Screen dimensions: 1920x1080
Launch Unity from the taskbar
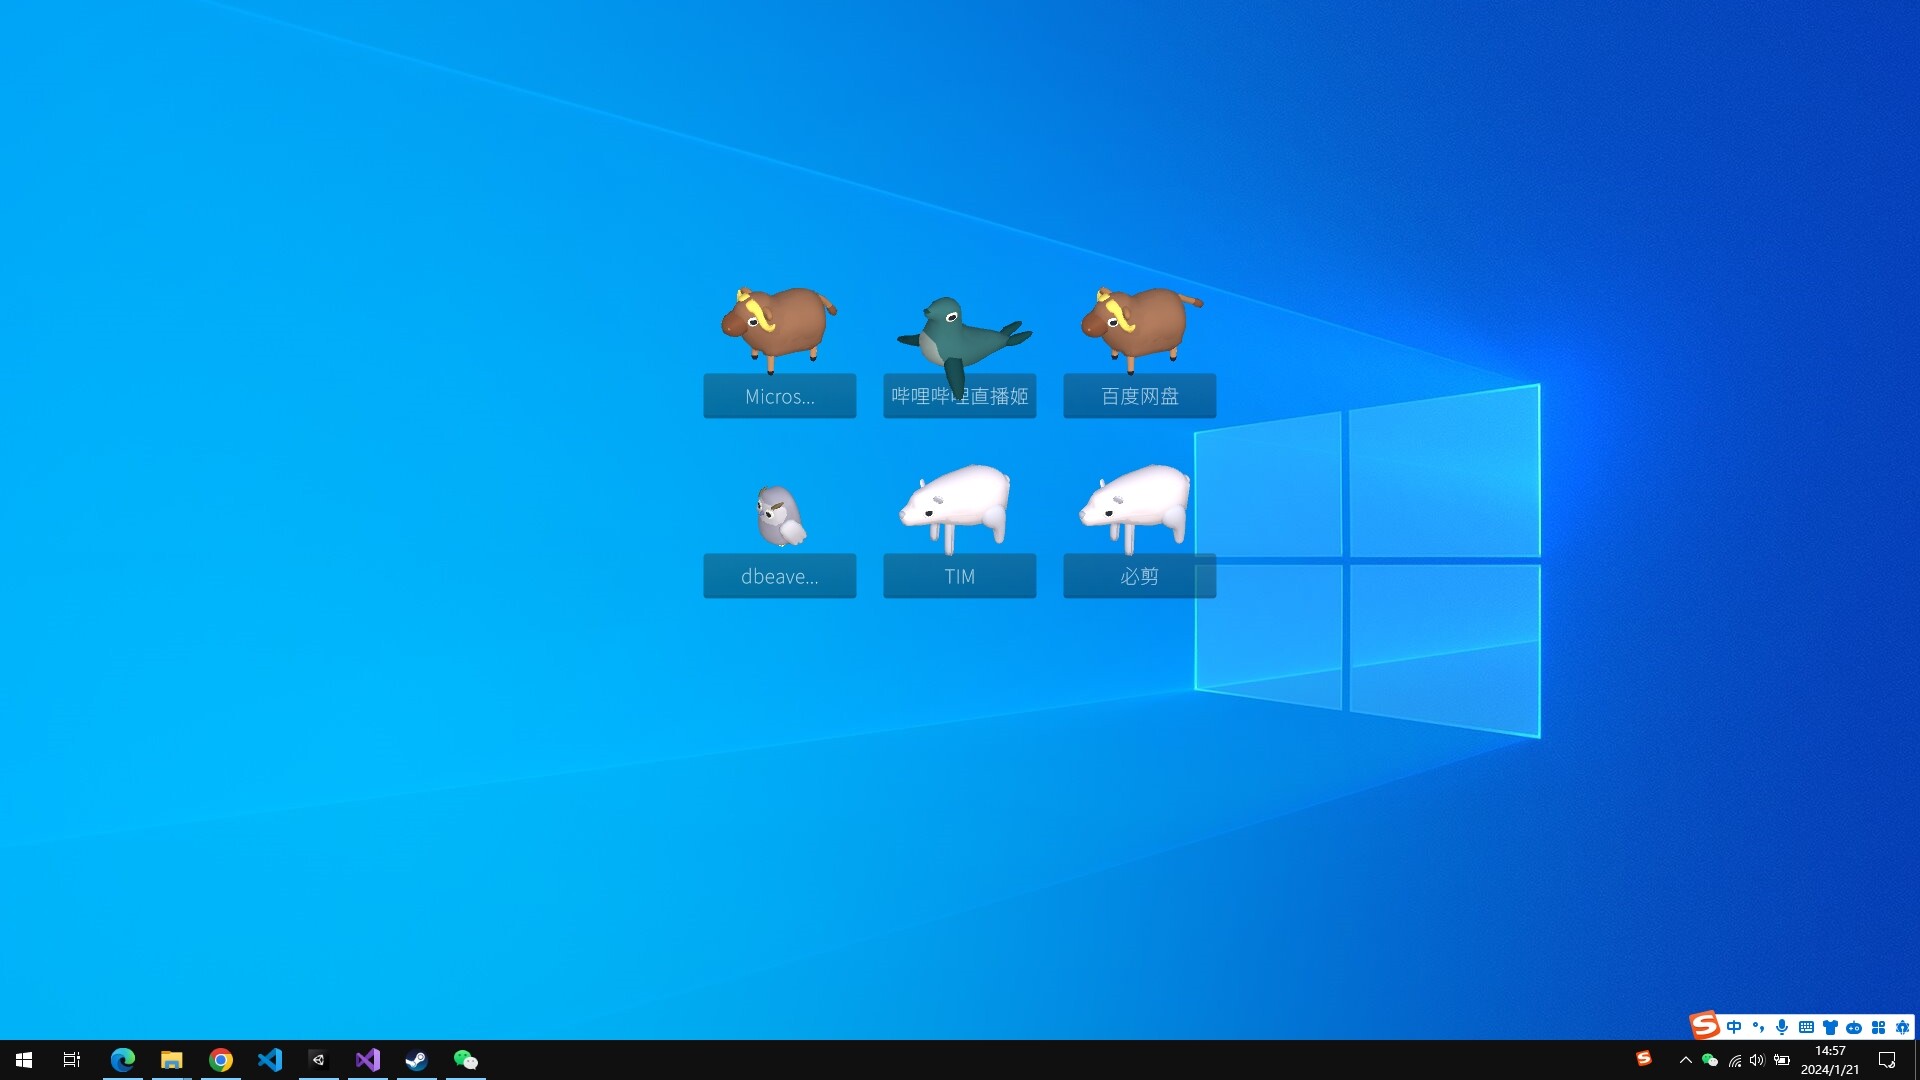[x=319, y=1059]
